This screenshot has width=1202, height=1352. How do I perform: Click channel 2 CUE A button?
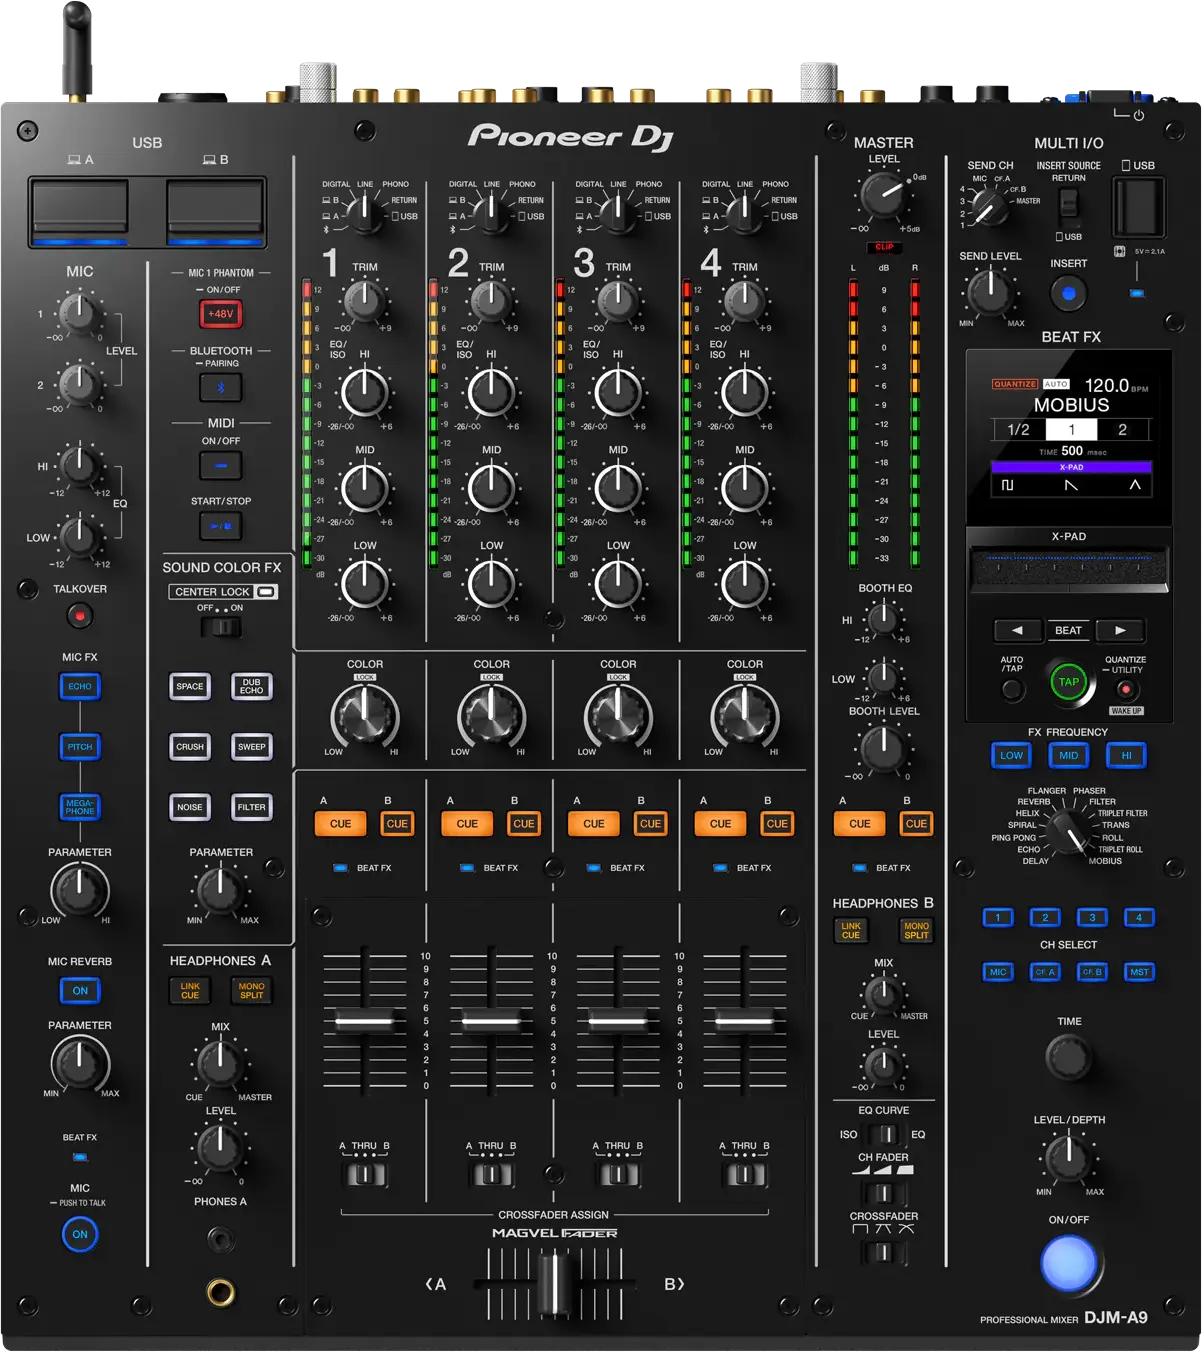click(x=467, y=824)
